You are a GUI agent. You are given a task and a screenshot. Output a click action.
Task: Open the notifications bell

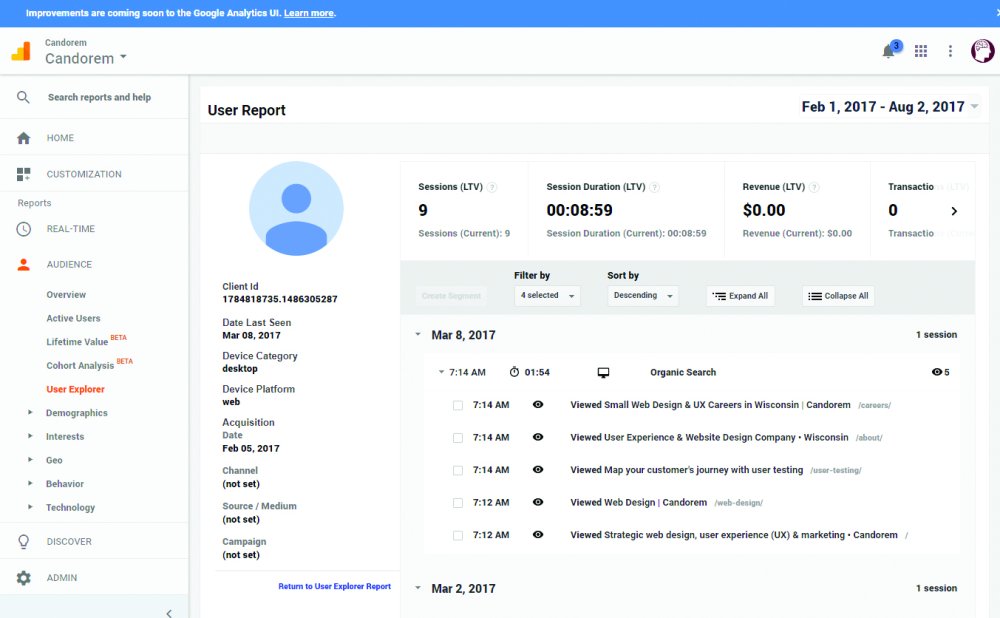coord(888,51)
